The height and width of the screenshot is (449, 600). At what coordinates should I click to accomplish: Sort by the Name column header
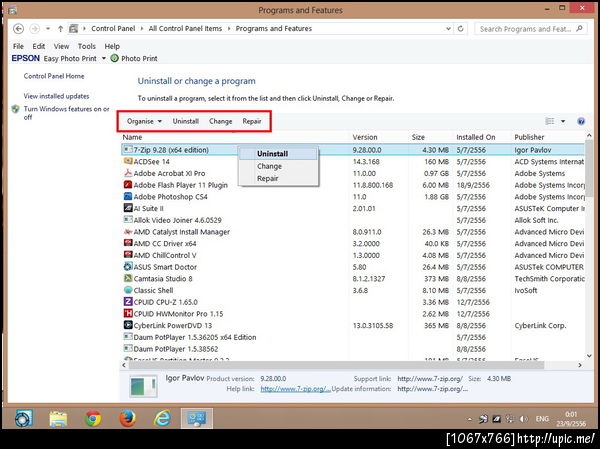[x=132, y=137]
